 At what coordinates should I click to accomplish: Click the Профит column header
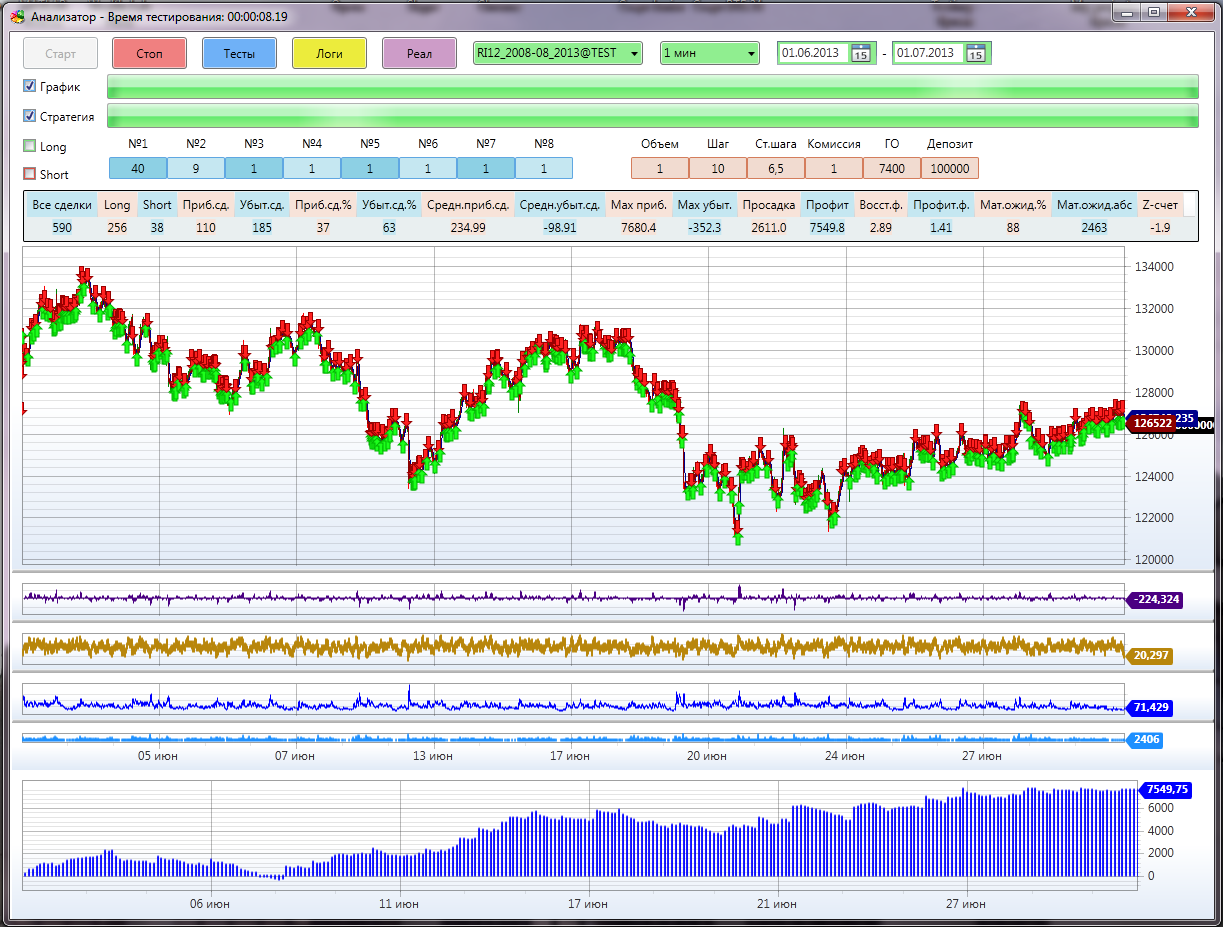827,205
